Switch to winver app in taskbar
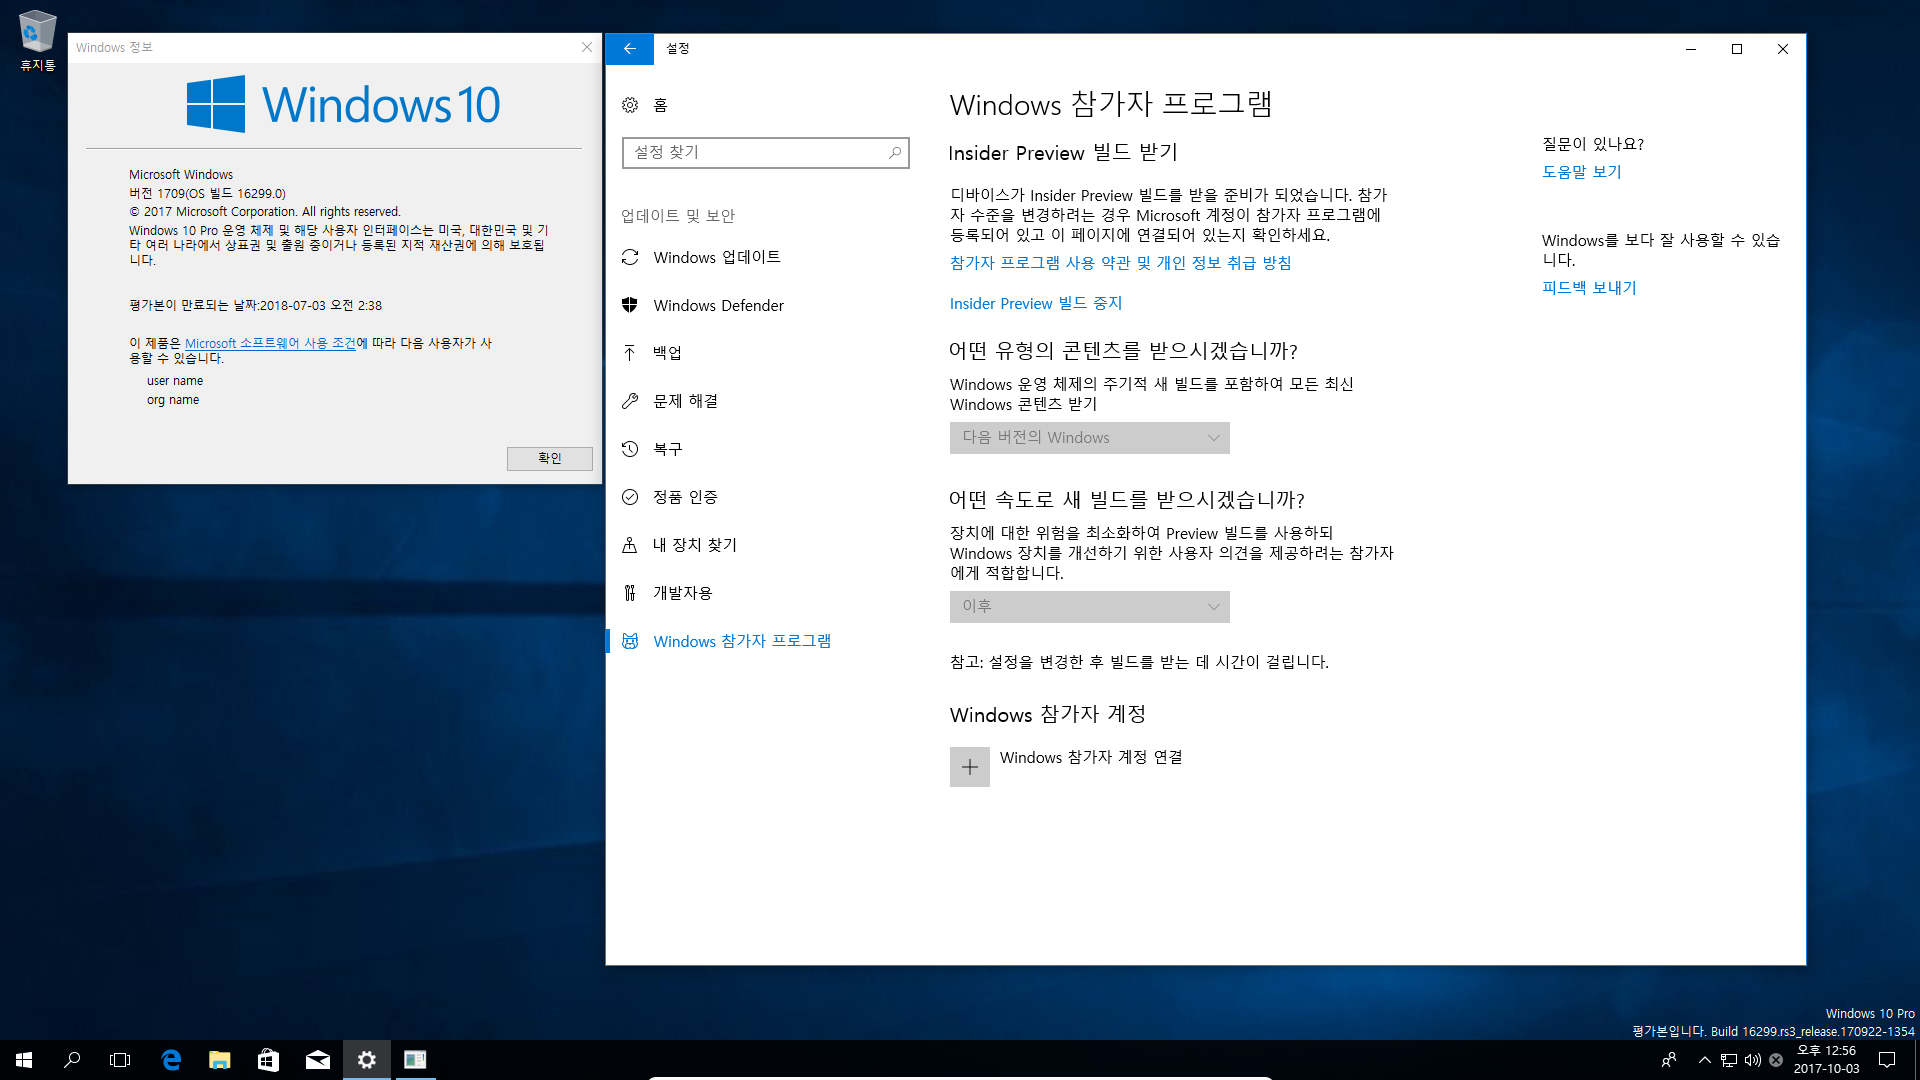Viewport: 1920px width, 1080px height. click(415, 1060)
